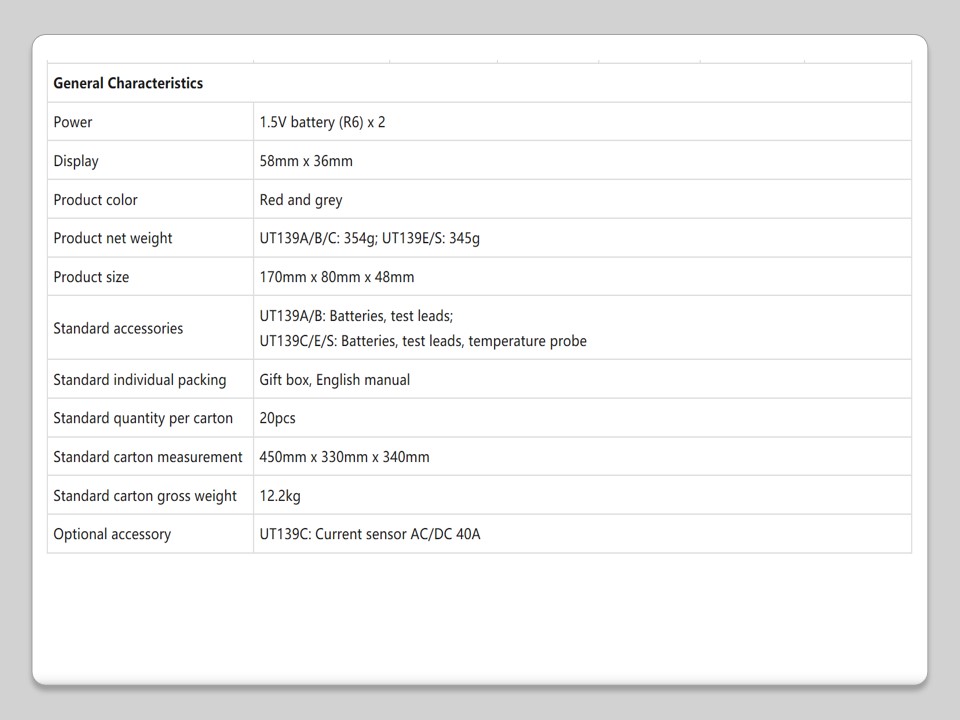Click the UT139C/E/S temperature probe line
Viewport: 960px width, 720px height.
click(423, 341)
